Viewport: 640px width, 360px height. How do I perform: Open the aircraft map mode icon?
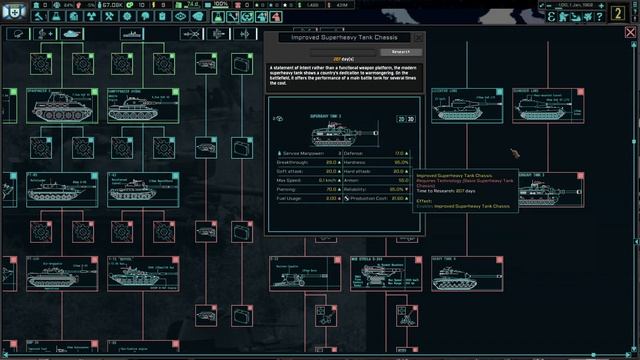coord(588,17)
